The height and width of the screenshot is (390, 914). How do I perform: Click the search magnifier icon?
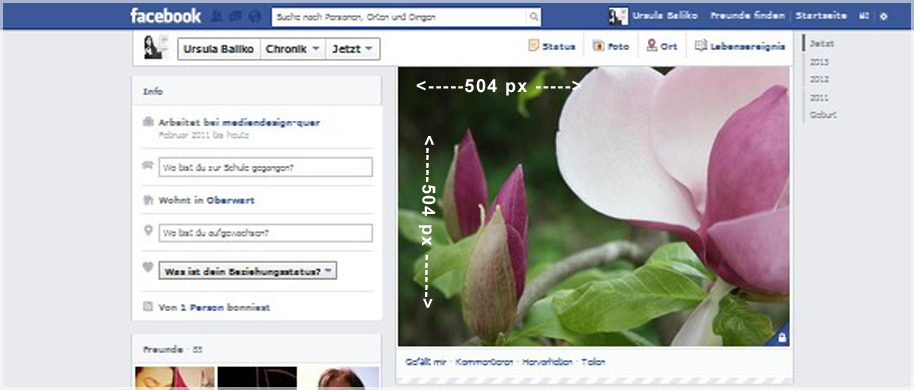pos(533,17)
